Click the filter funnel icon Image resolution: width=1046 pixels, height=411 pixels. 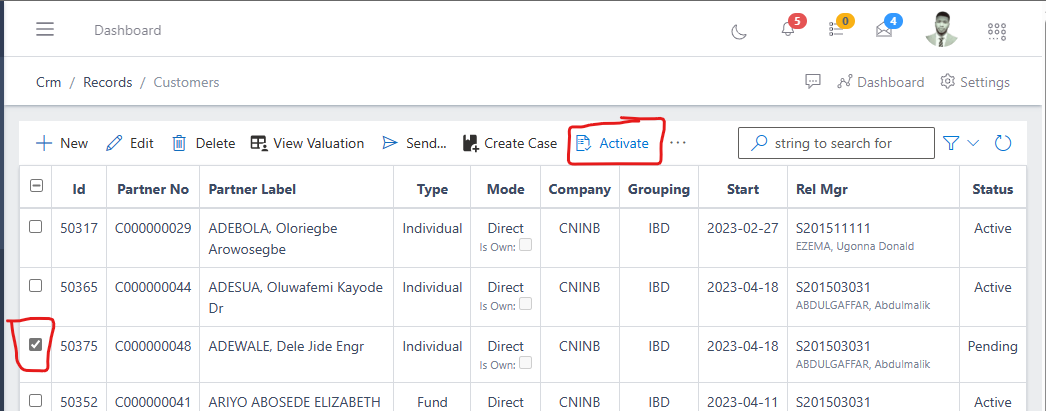click(951, 143)
